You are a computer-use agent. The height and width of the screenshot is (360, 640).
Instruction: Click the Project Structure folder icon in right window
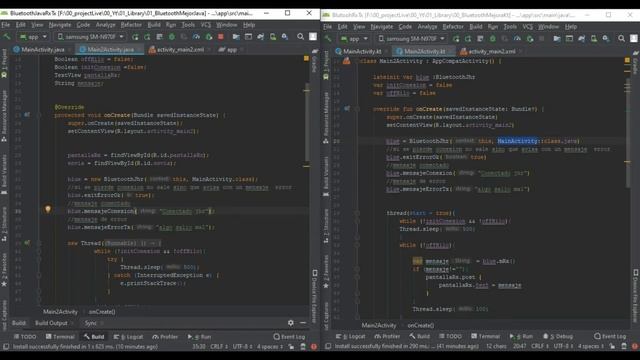557,38
